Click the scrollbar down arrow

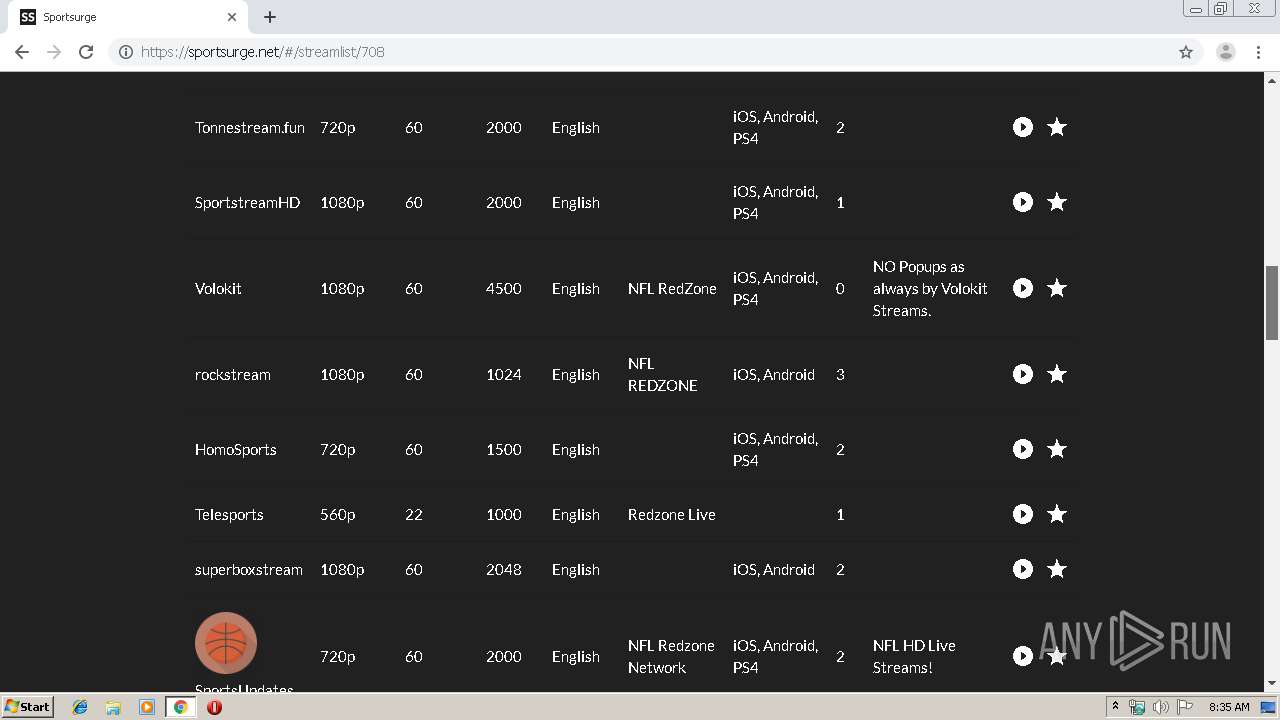pyautogui.click(x=1272, y=683)
